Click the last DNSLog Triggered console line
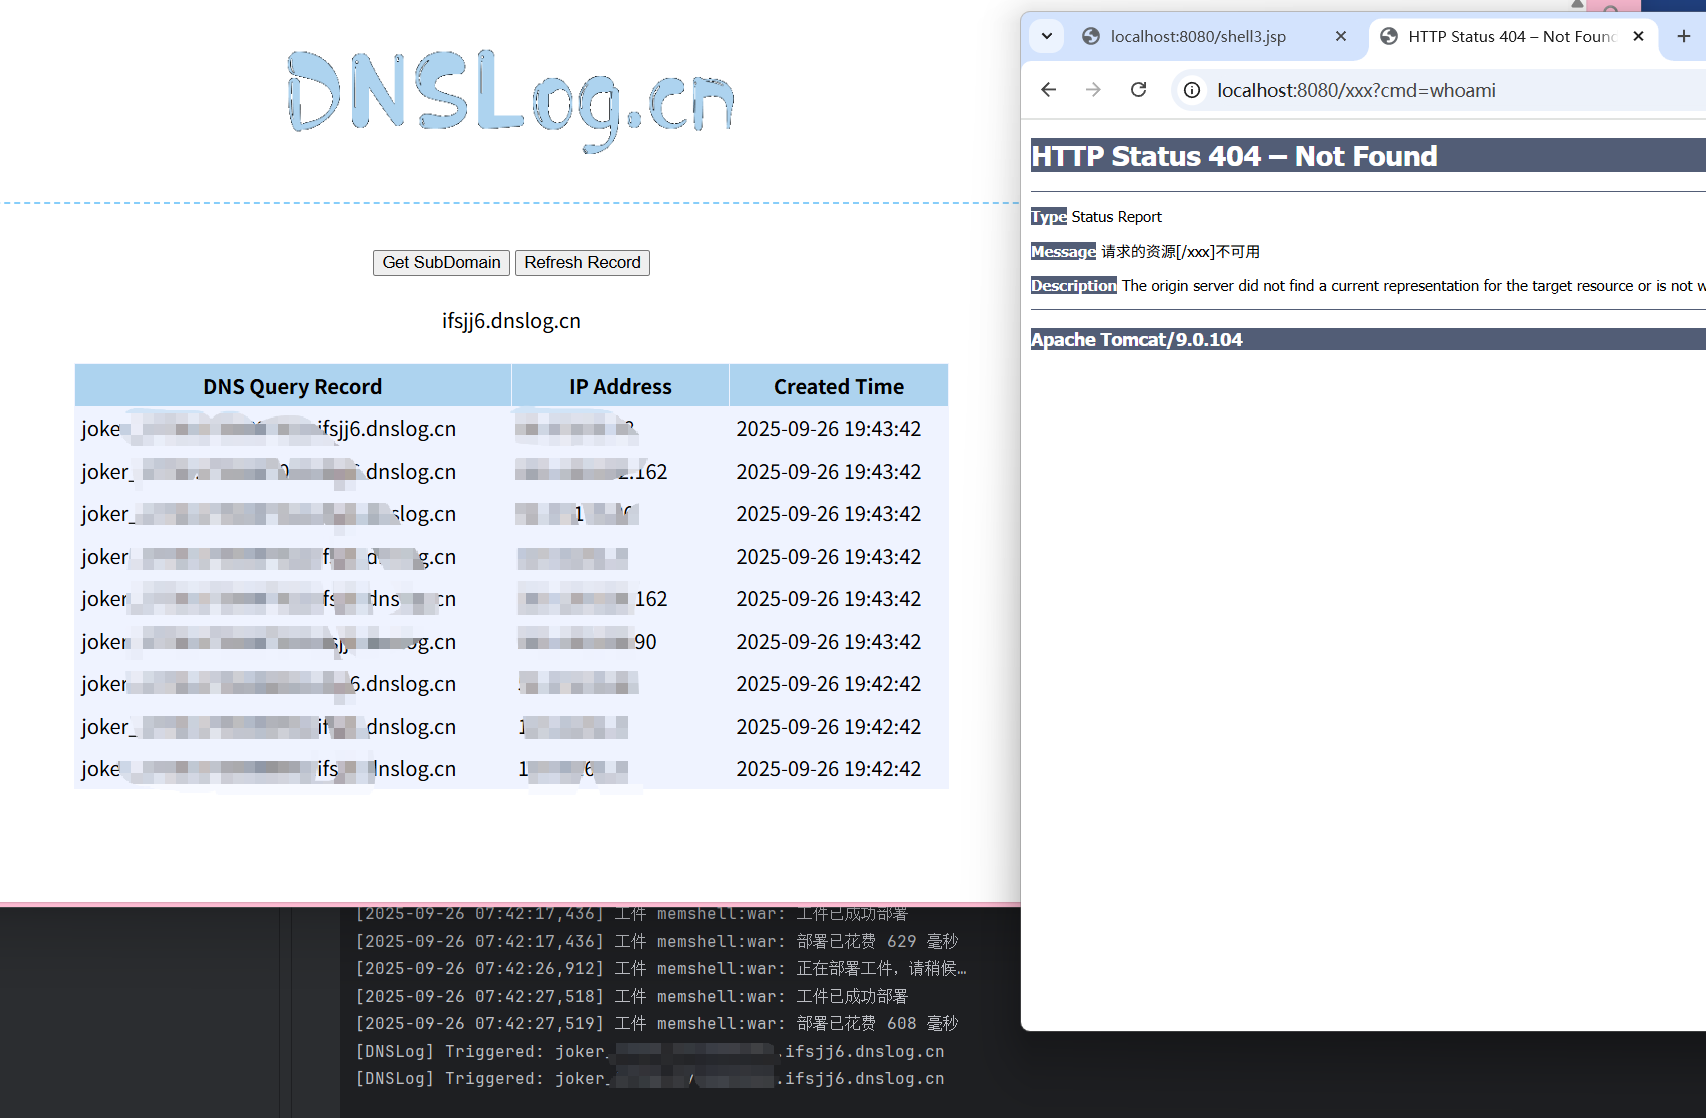This screenshot has width=1706, height=1118. point(650,1079)
